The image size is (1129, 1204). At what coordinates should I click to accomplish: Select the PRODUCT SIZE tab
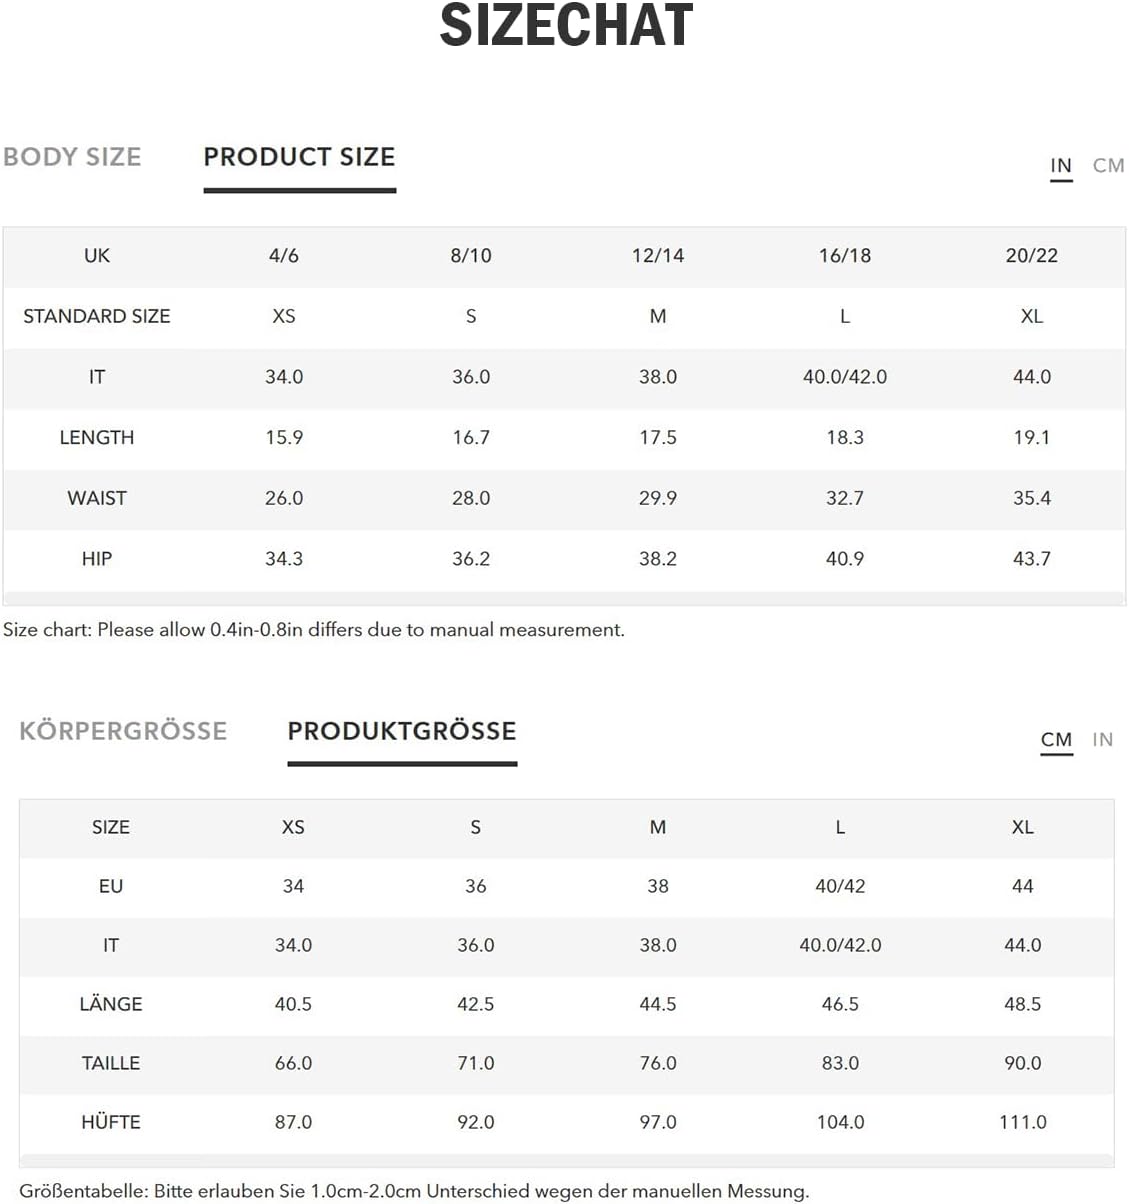(x=299, y=157)
